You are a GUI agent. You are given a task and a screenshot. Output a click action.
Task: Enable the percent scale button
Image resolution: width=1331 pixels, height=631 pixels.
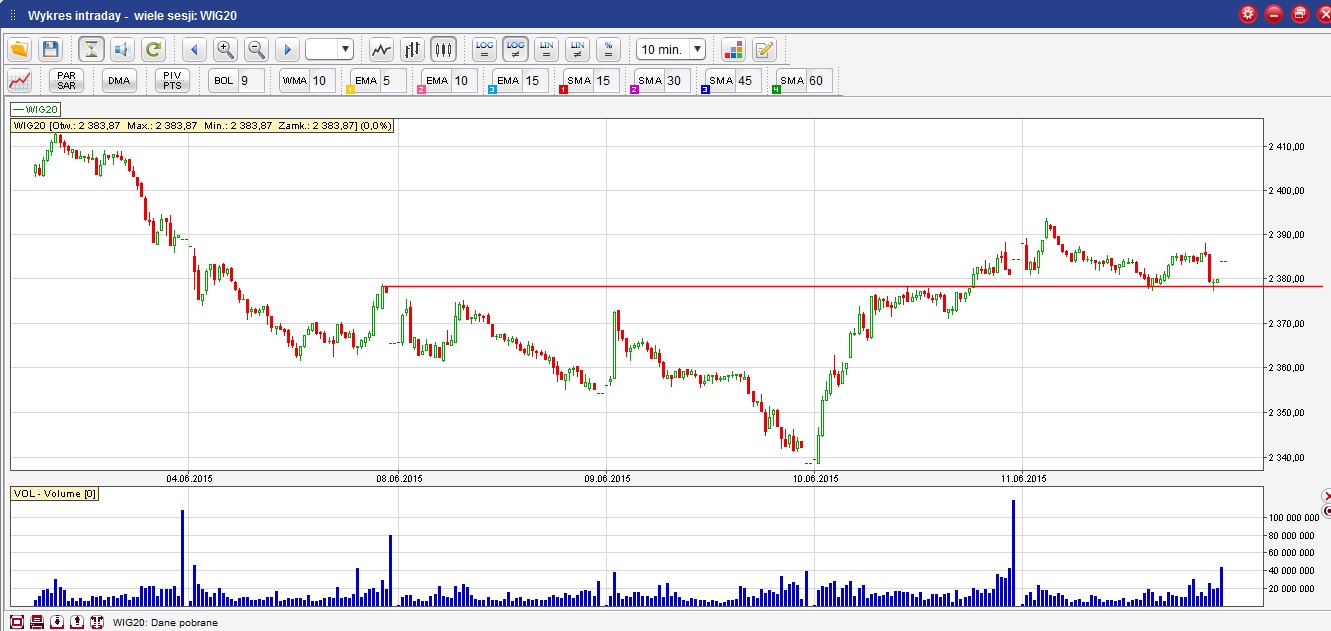point(609,49)
